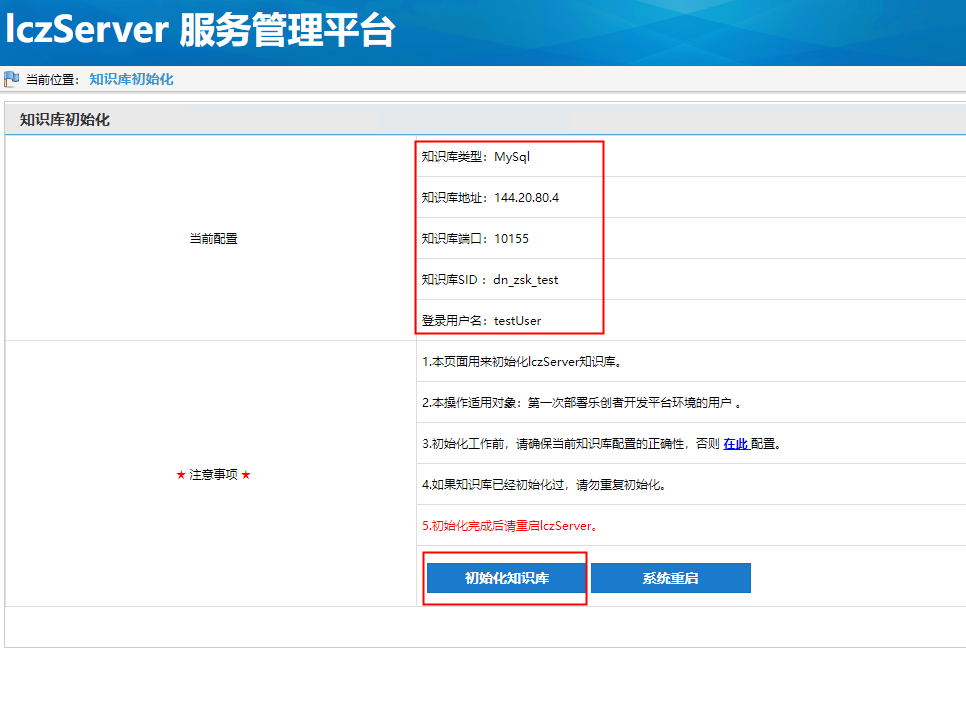
Task: Click the left red star before 注意事项
Action: click(x=181, y=474)
